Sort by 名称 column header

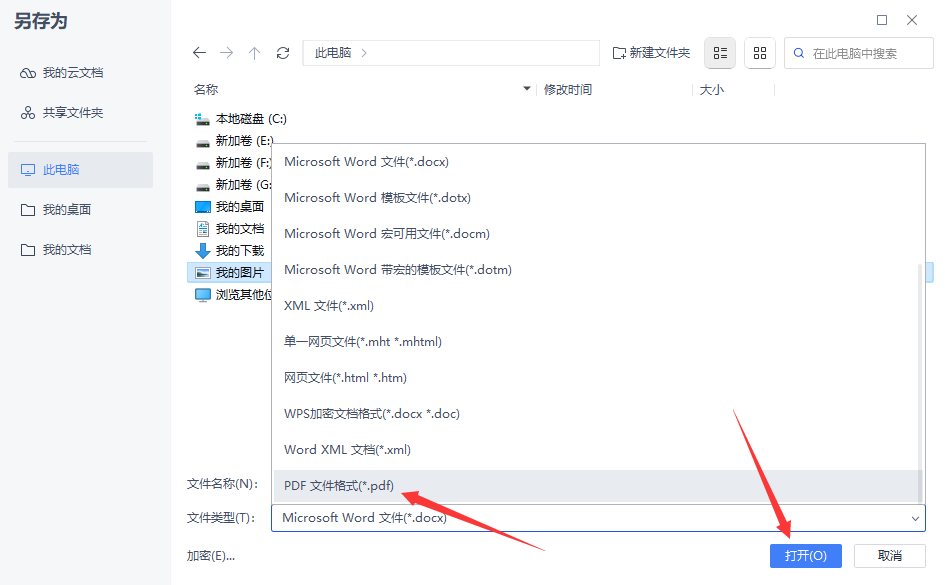click(x=206, y=90)
